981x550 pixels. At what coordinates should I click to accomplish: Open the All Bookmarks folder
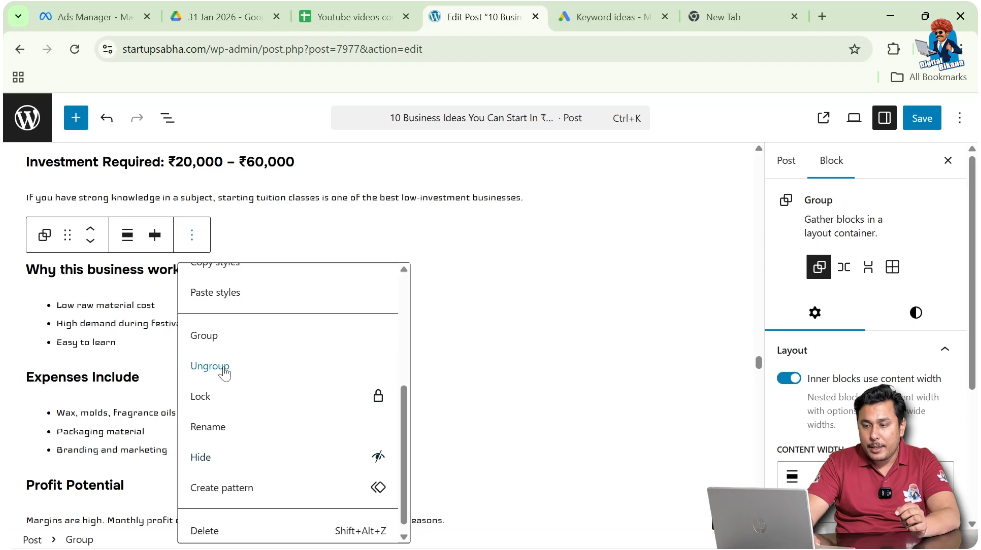coord(929,77)
